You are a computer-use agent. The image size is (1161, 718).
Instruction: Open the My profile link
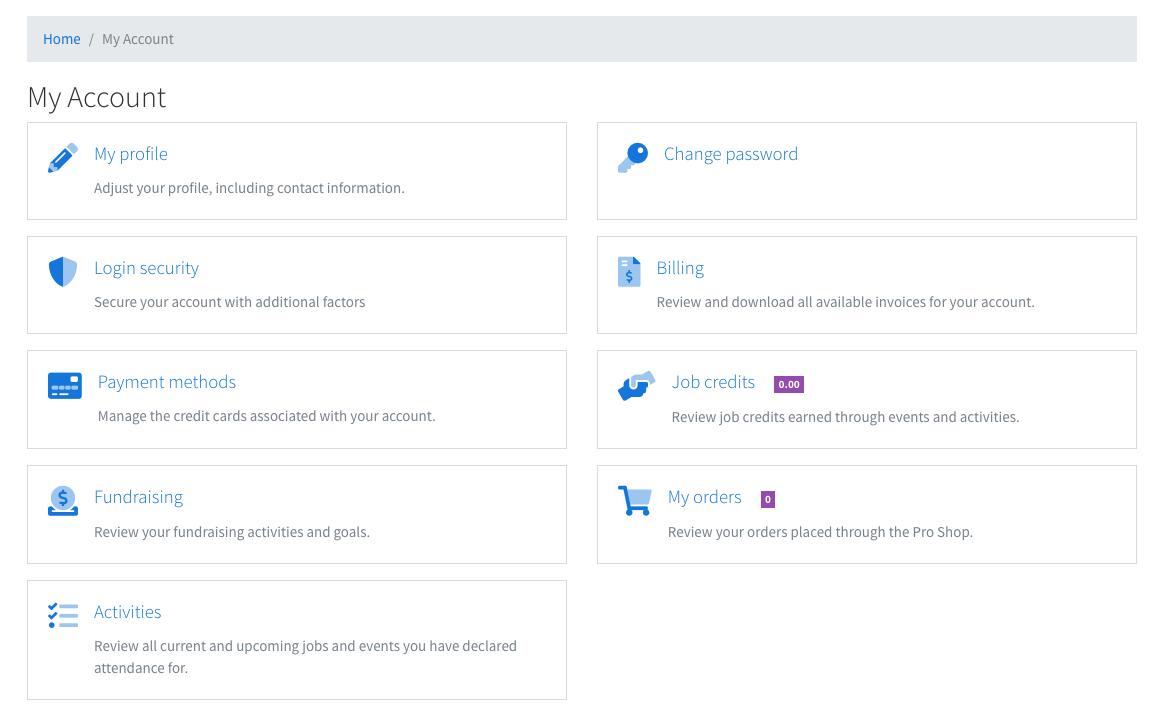131,154
